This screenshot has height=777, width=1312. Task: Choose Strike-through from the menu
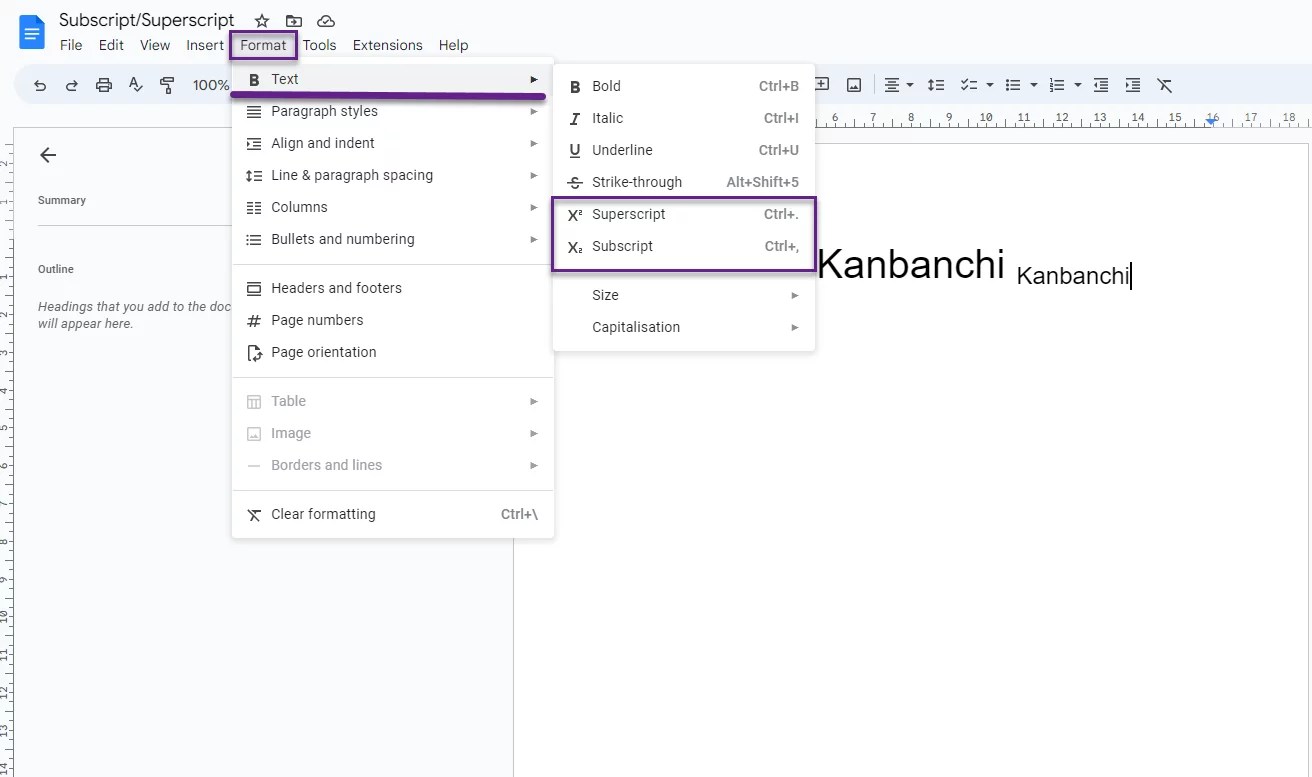click(636, 182)
